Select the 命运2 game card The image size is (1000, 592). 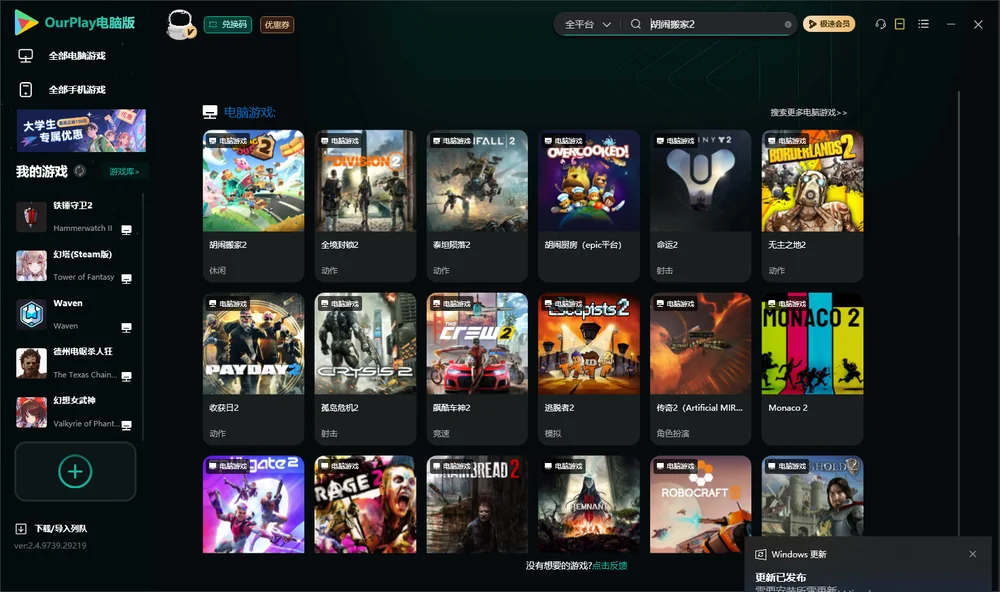pyautogui.click(x=701, y=205)
